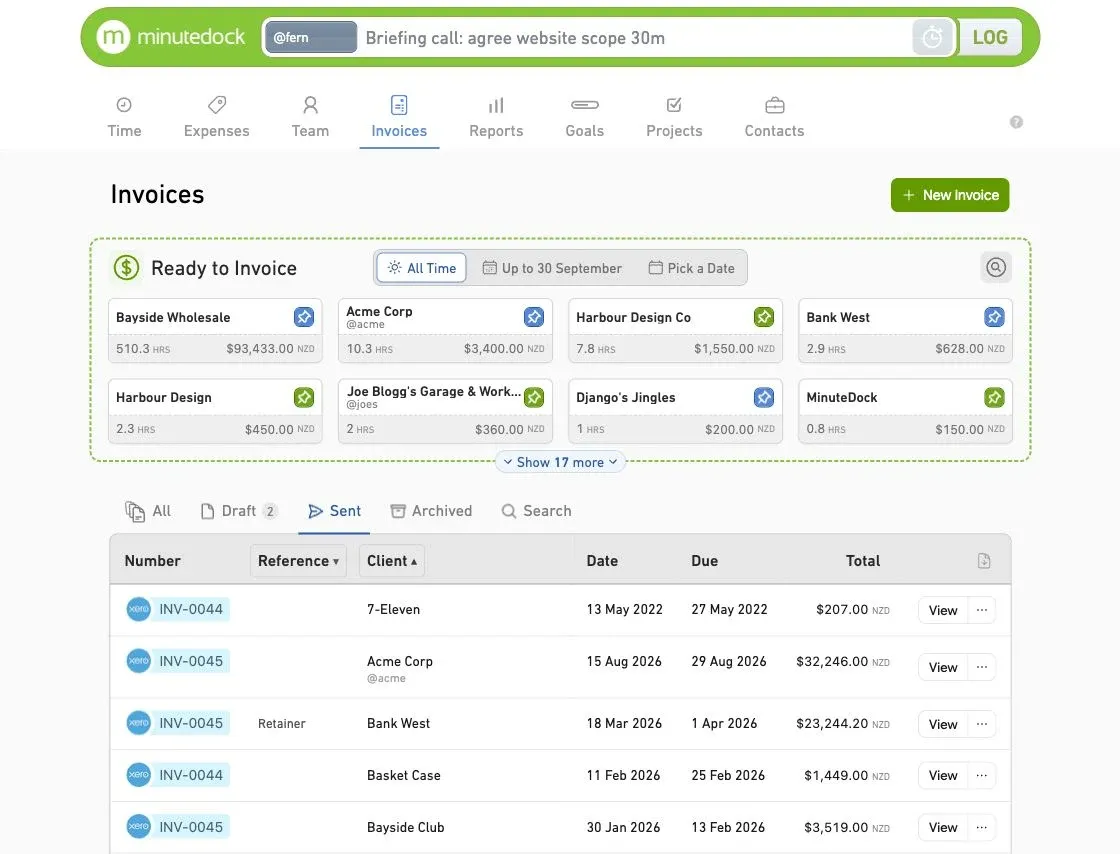
Task: Click the Ready to Invoice dollar icon
Action: 126,268
